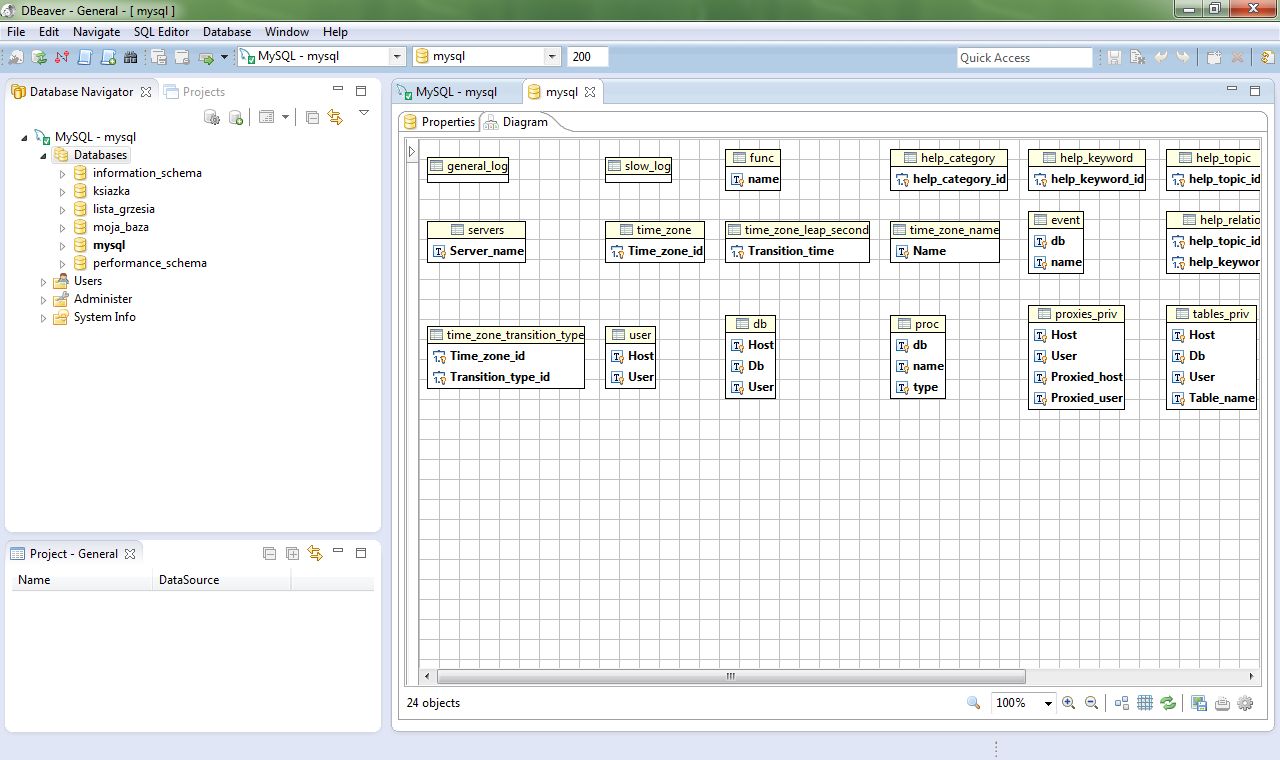Image resolution: width=1280 pixels, height=760 pixels.
Task: Select the time_zone_transition_type table header
Action: coord(506,335)
